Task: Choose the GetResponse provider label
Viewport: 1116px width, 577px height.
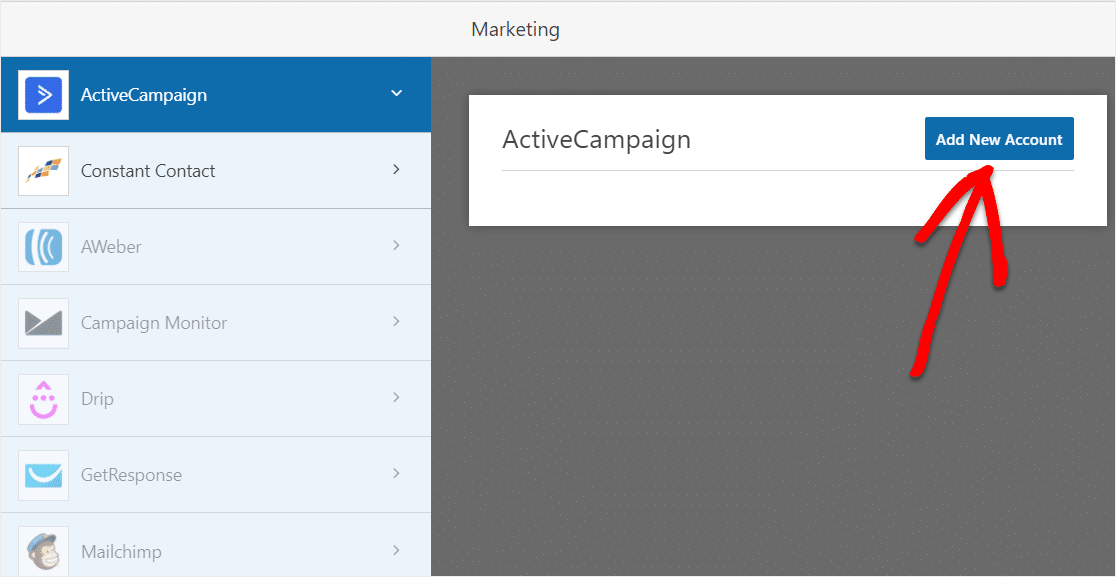Action: point(131,475)
